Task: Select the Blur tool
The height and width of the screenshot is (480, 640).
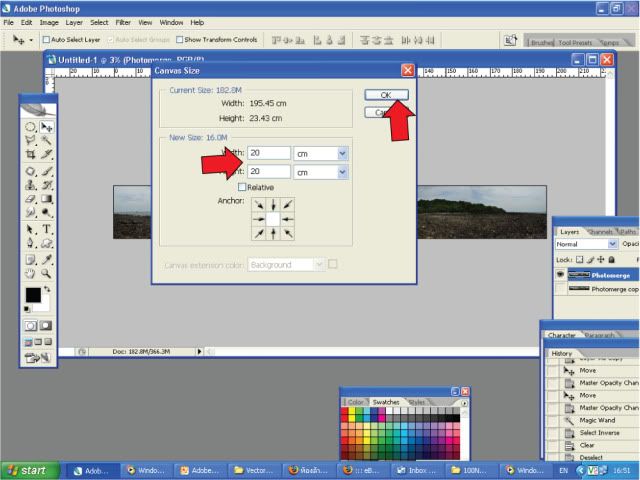Action: [x=30, y=212]
